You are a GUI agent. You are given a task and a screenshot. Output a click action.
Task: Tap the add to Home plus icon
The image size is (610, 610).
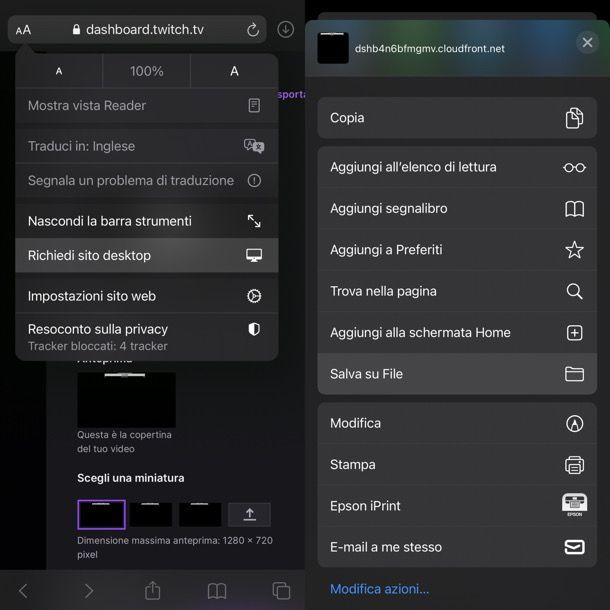(x=575, y=333)
